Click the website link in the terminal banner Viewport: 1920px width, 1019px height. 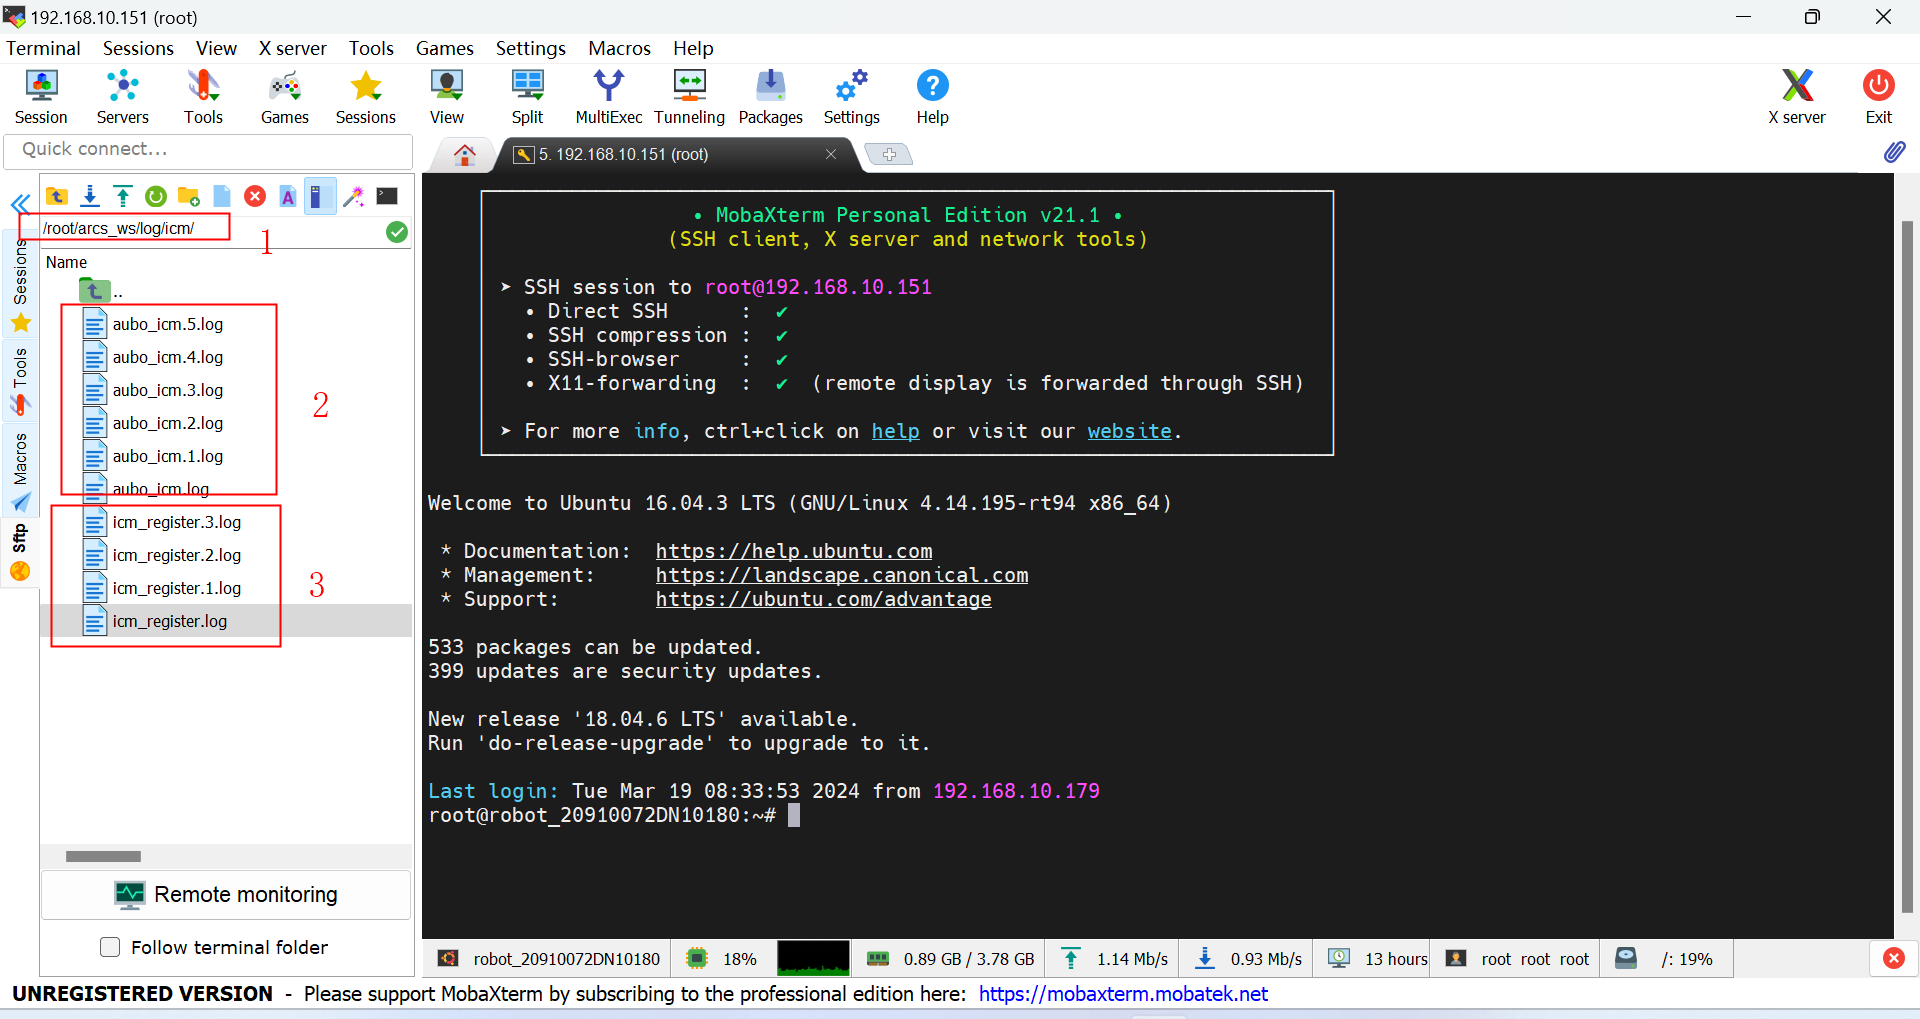click(1129, 431)
